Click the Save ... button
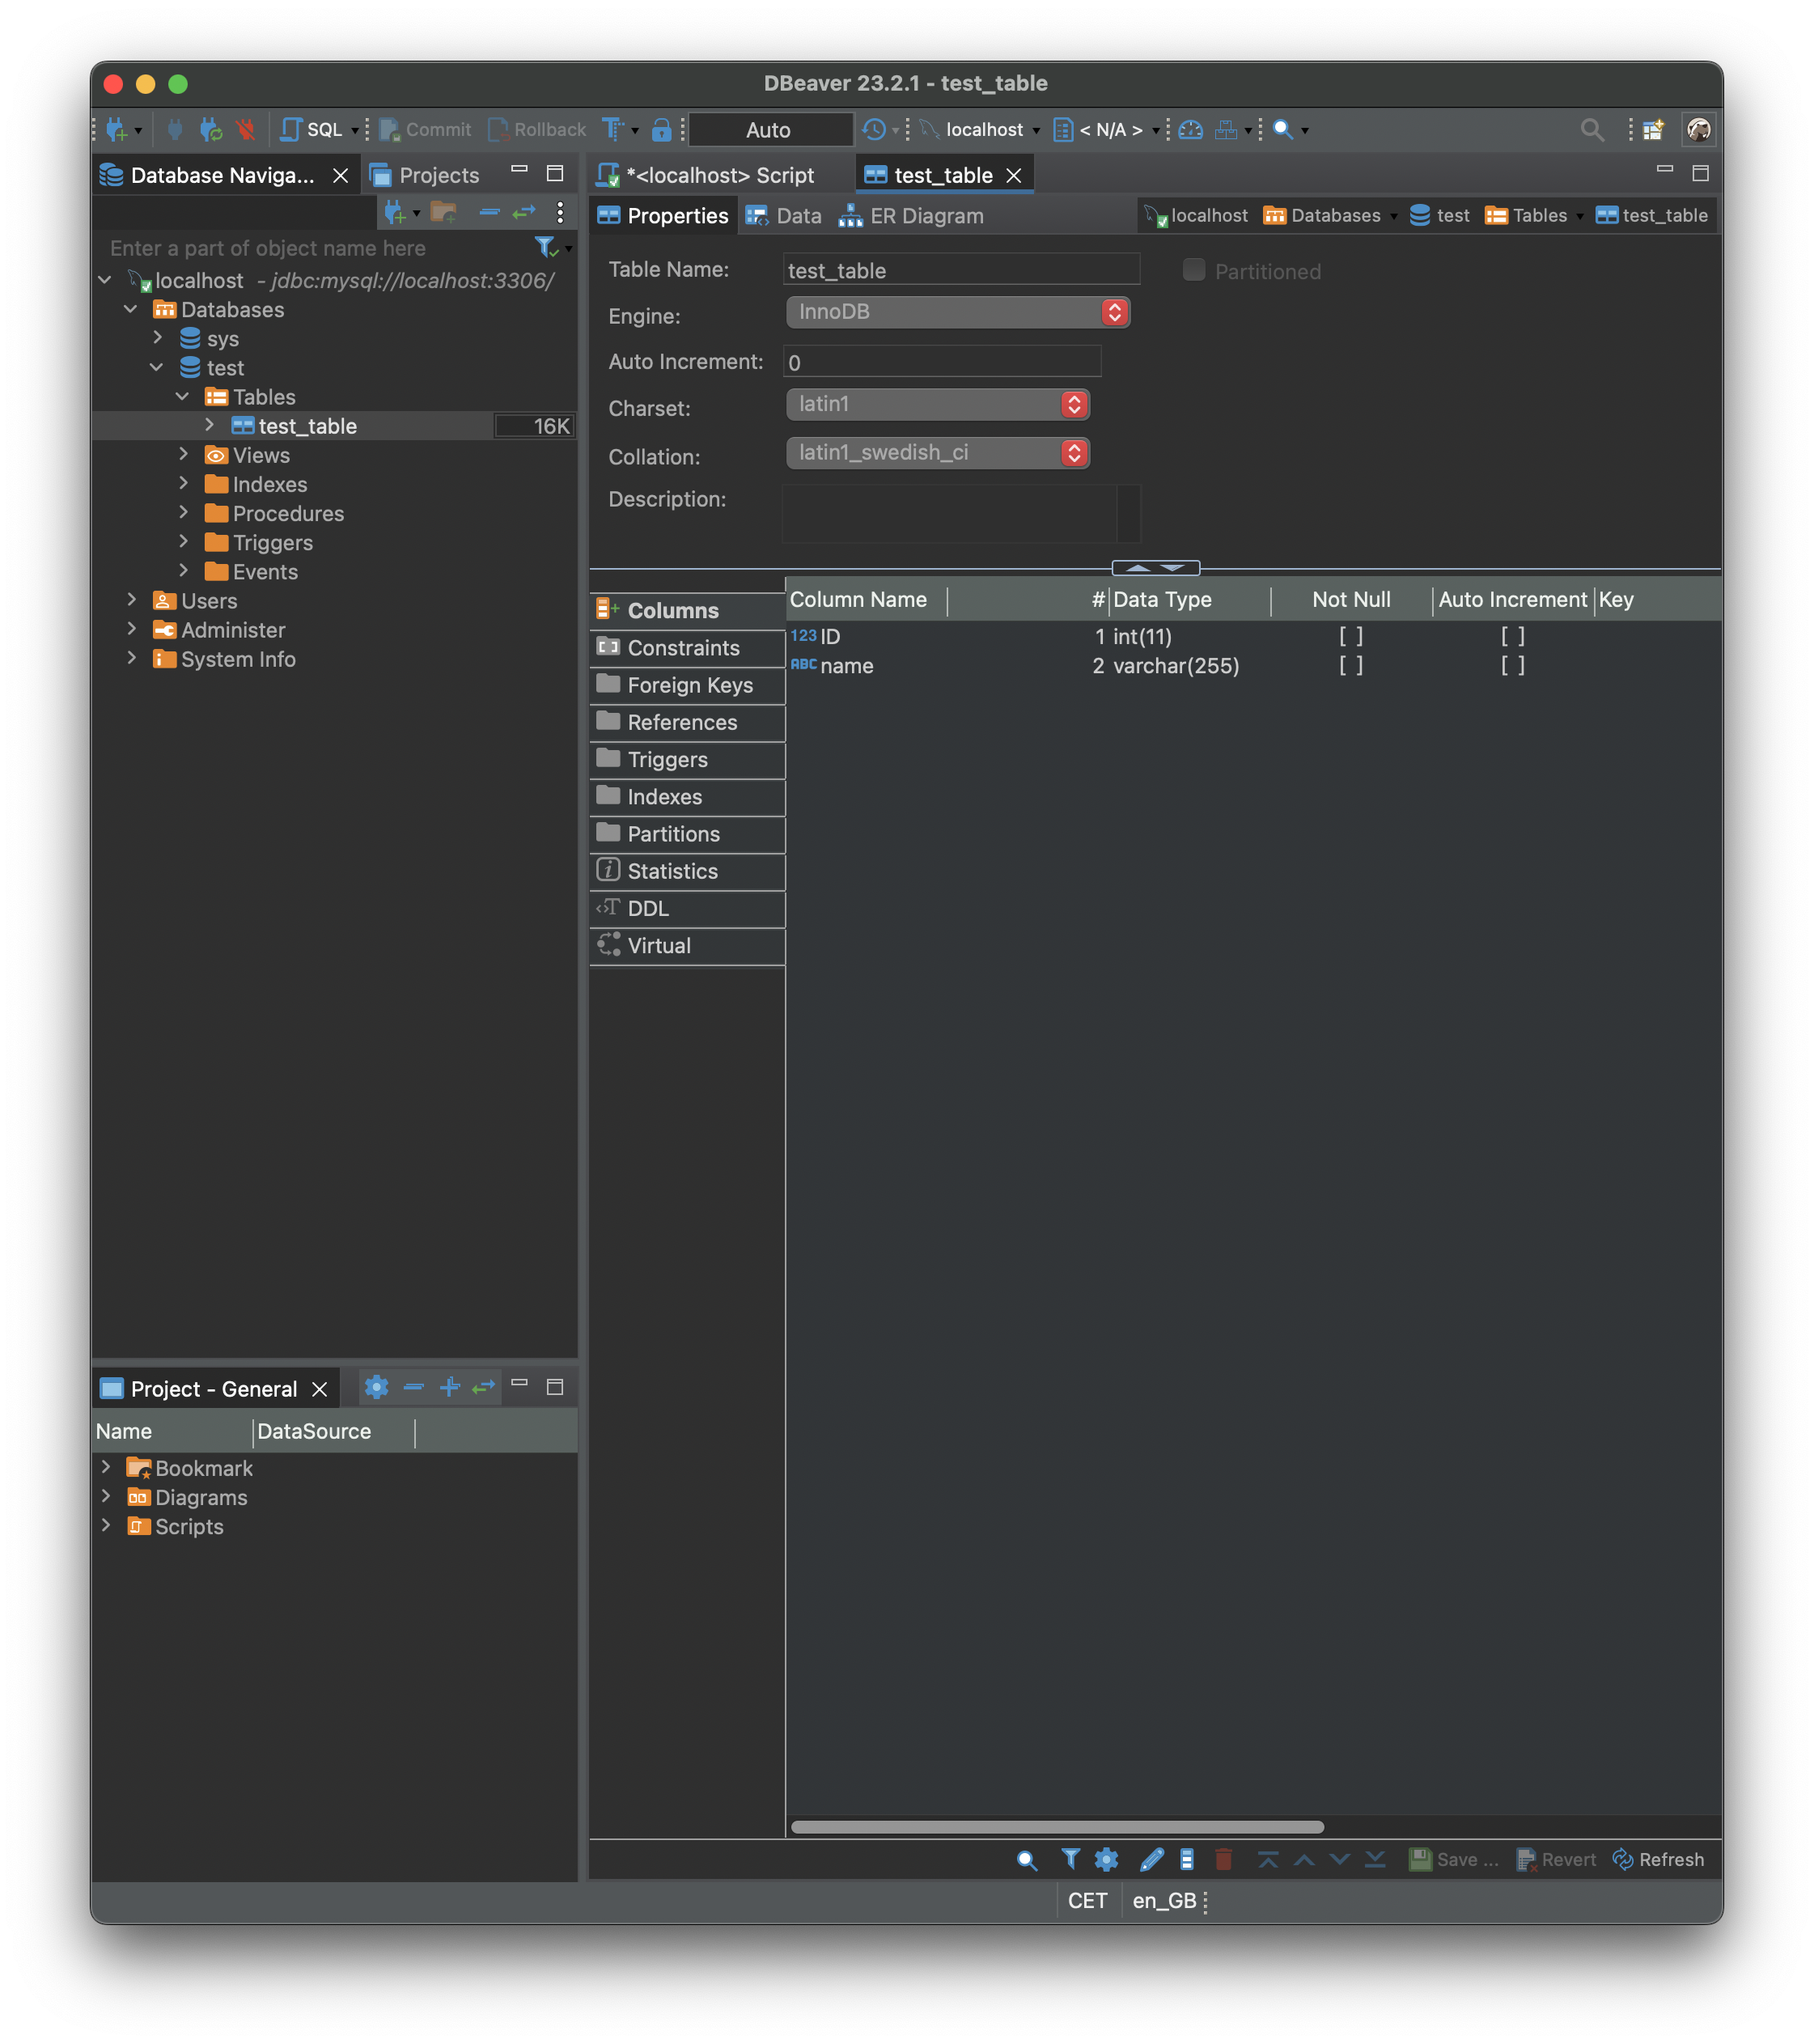 1454,1860
